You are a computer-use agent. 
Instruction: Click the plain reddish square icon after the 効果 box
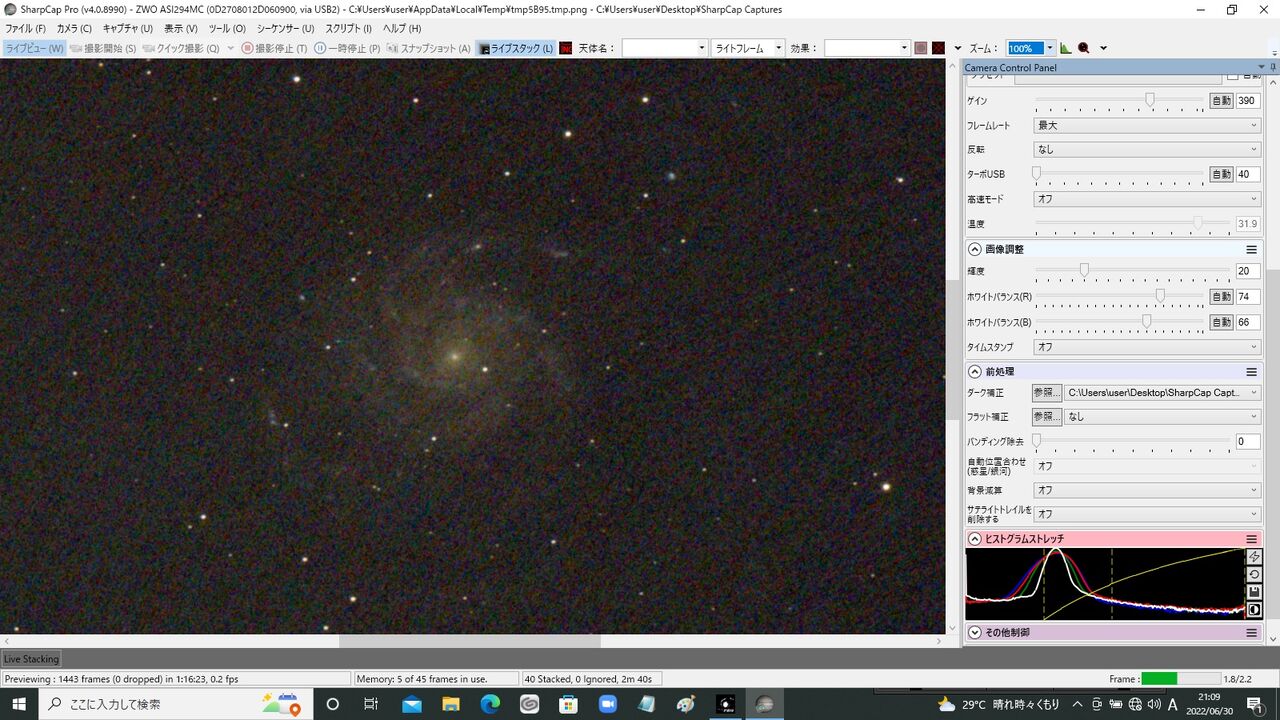point(921,48)
